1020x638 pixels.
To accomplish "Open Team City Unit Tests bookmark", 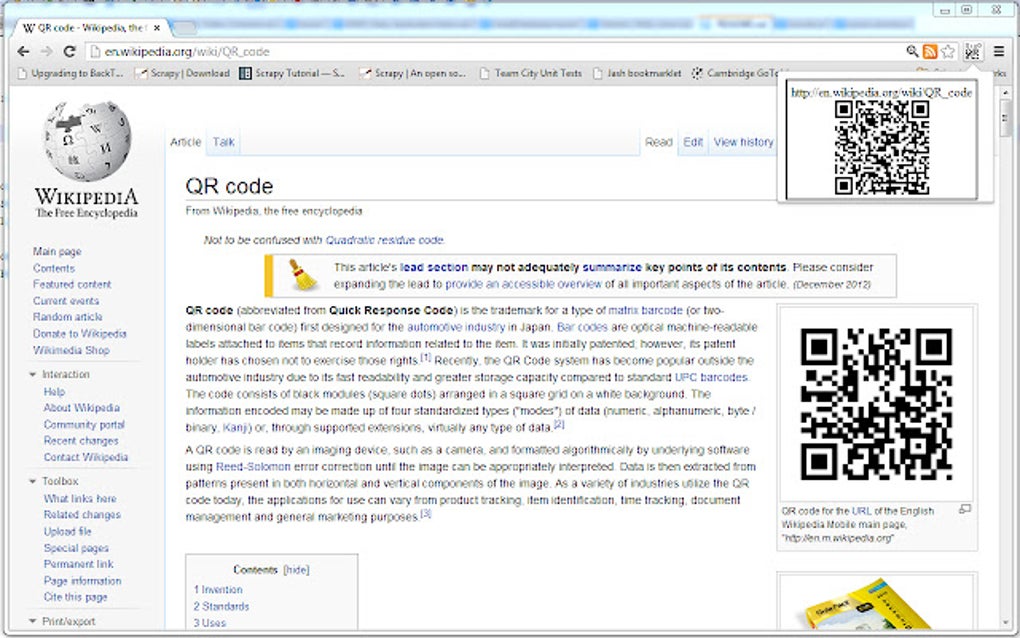I will pos(531,73).
